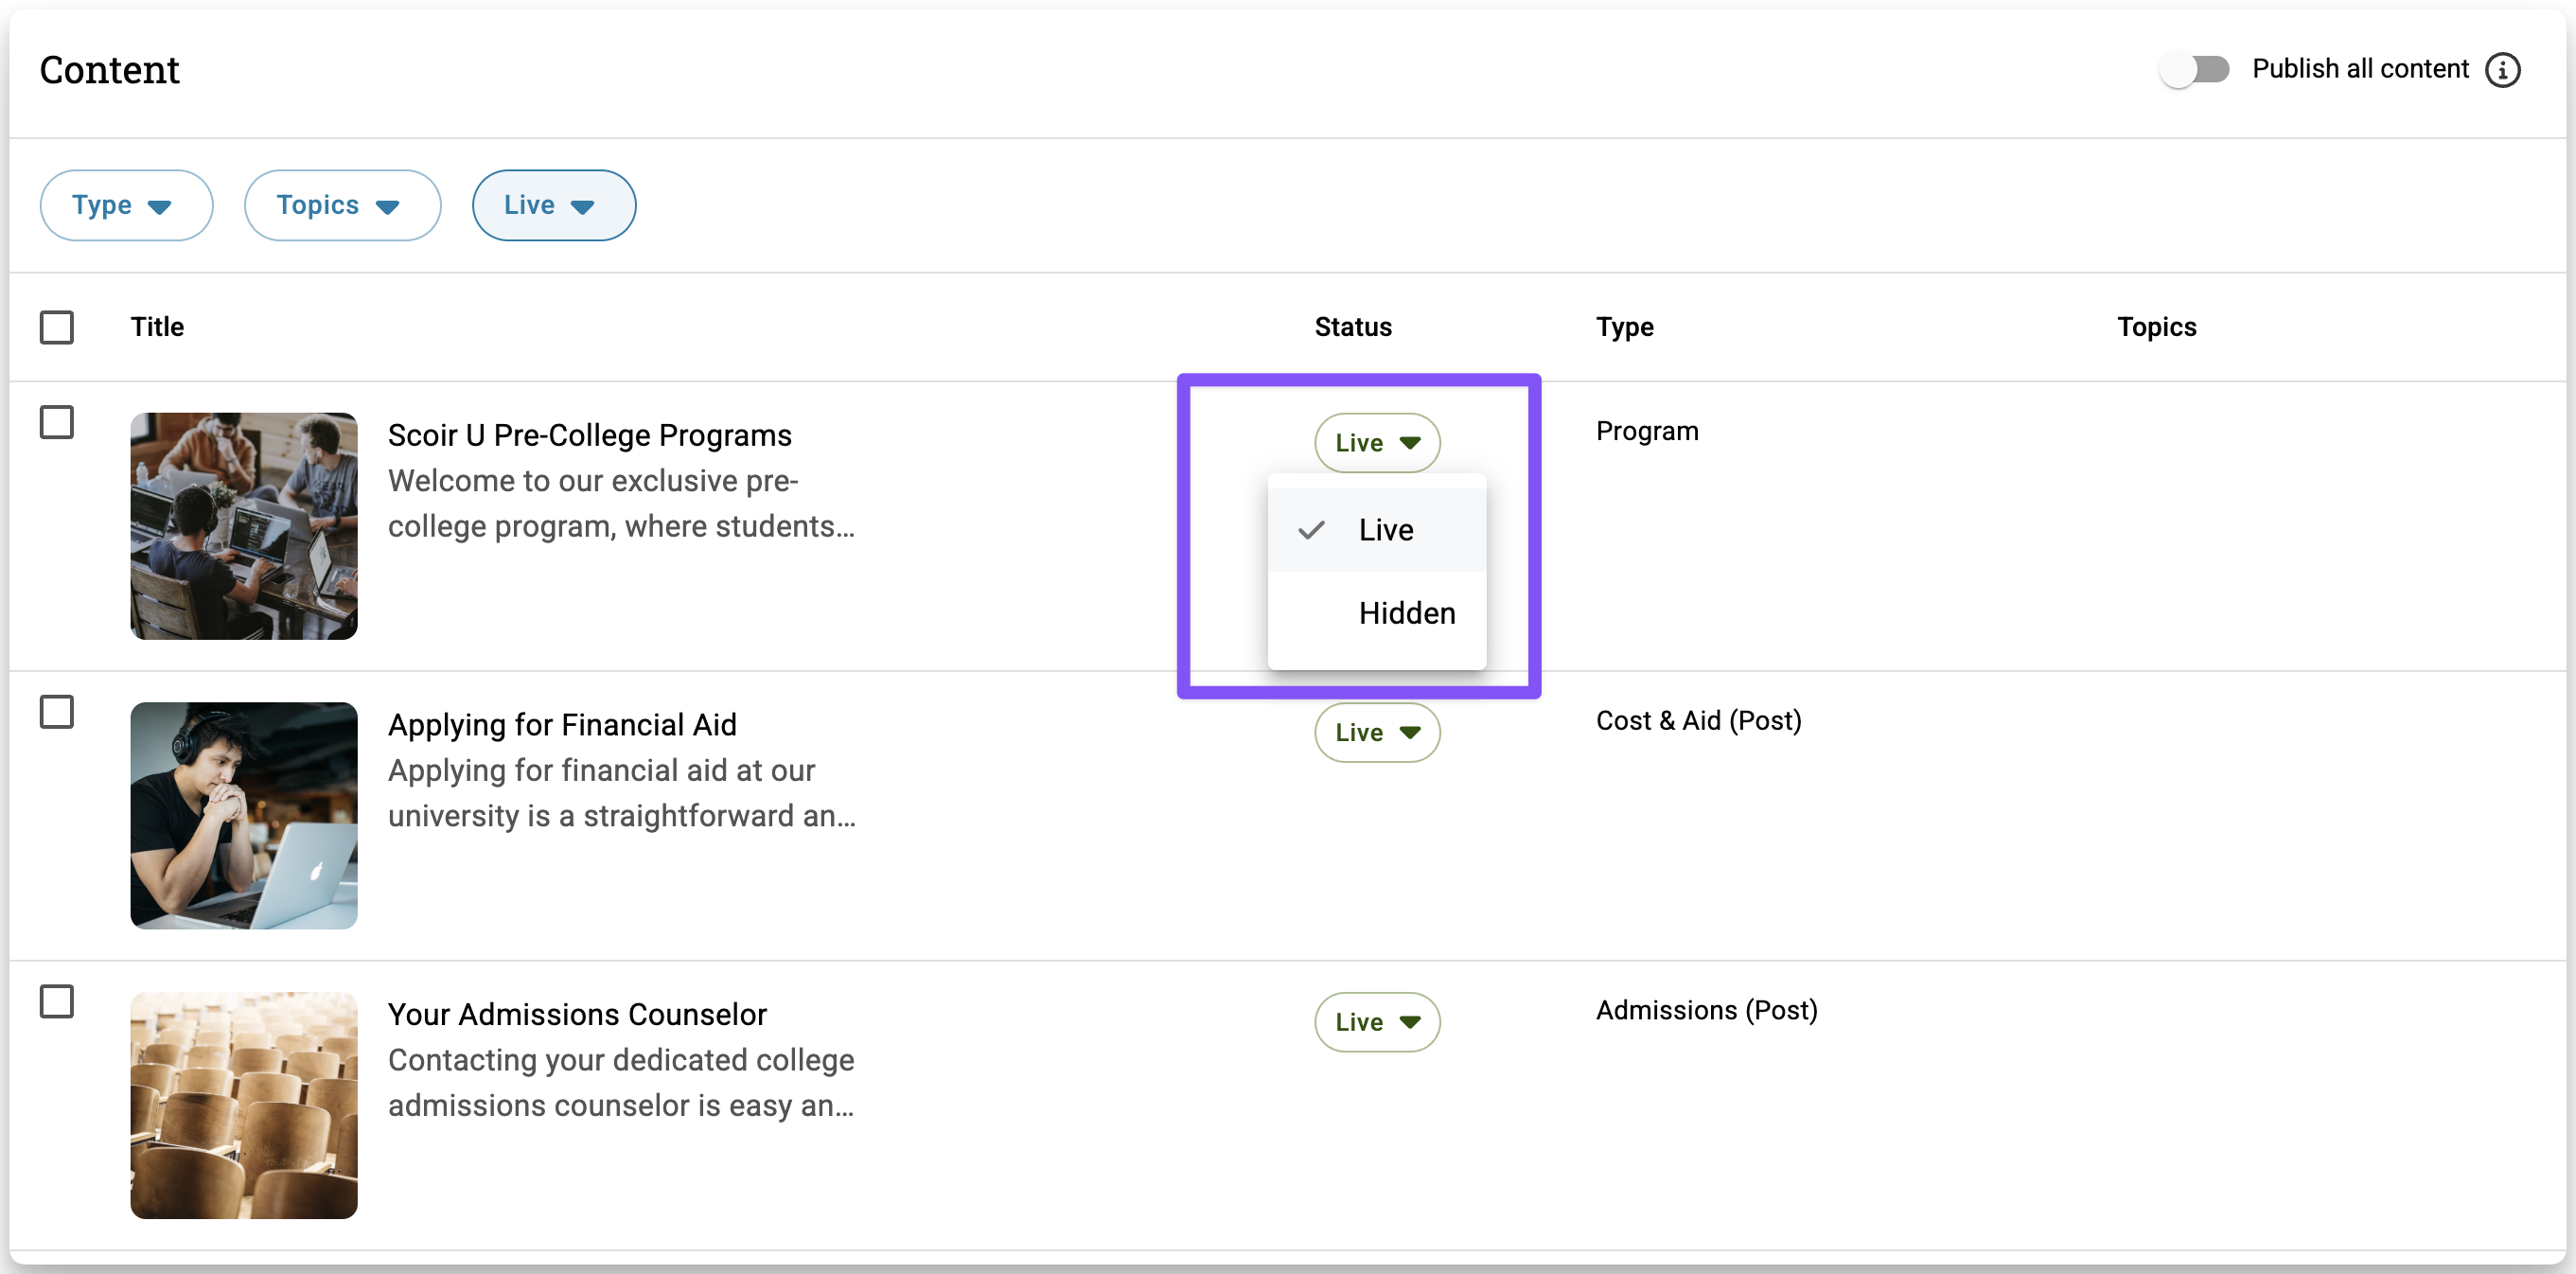Image resolution: width=2576 pixels, height=1274 pixels.
Task: Click the Applying for Financial Aid title
Action: 562,725
